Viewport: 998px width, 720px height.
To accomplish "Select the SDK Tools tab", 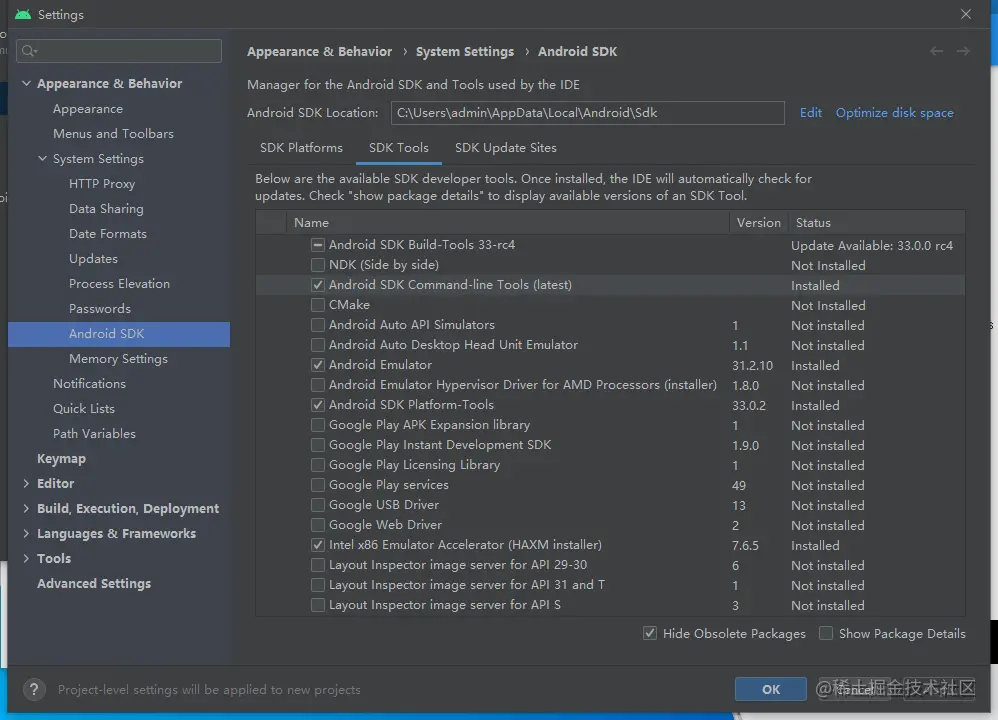I will point(398,148).
